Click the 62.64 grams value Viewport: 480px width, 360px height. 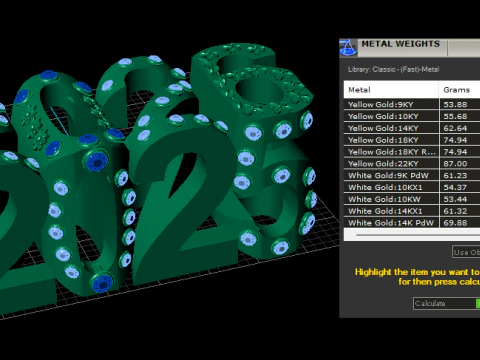[455, 128]
